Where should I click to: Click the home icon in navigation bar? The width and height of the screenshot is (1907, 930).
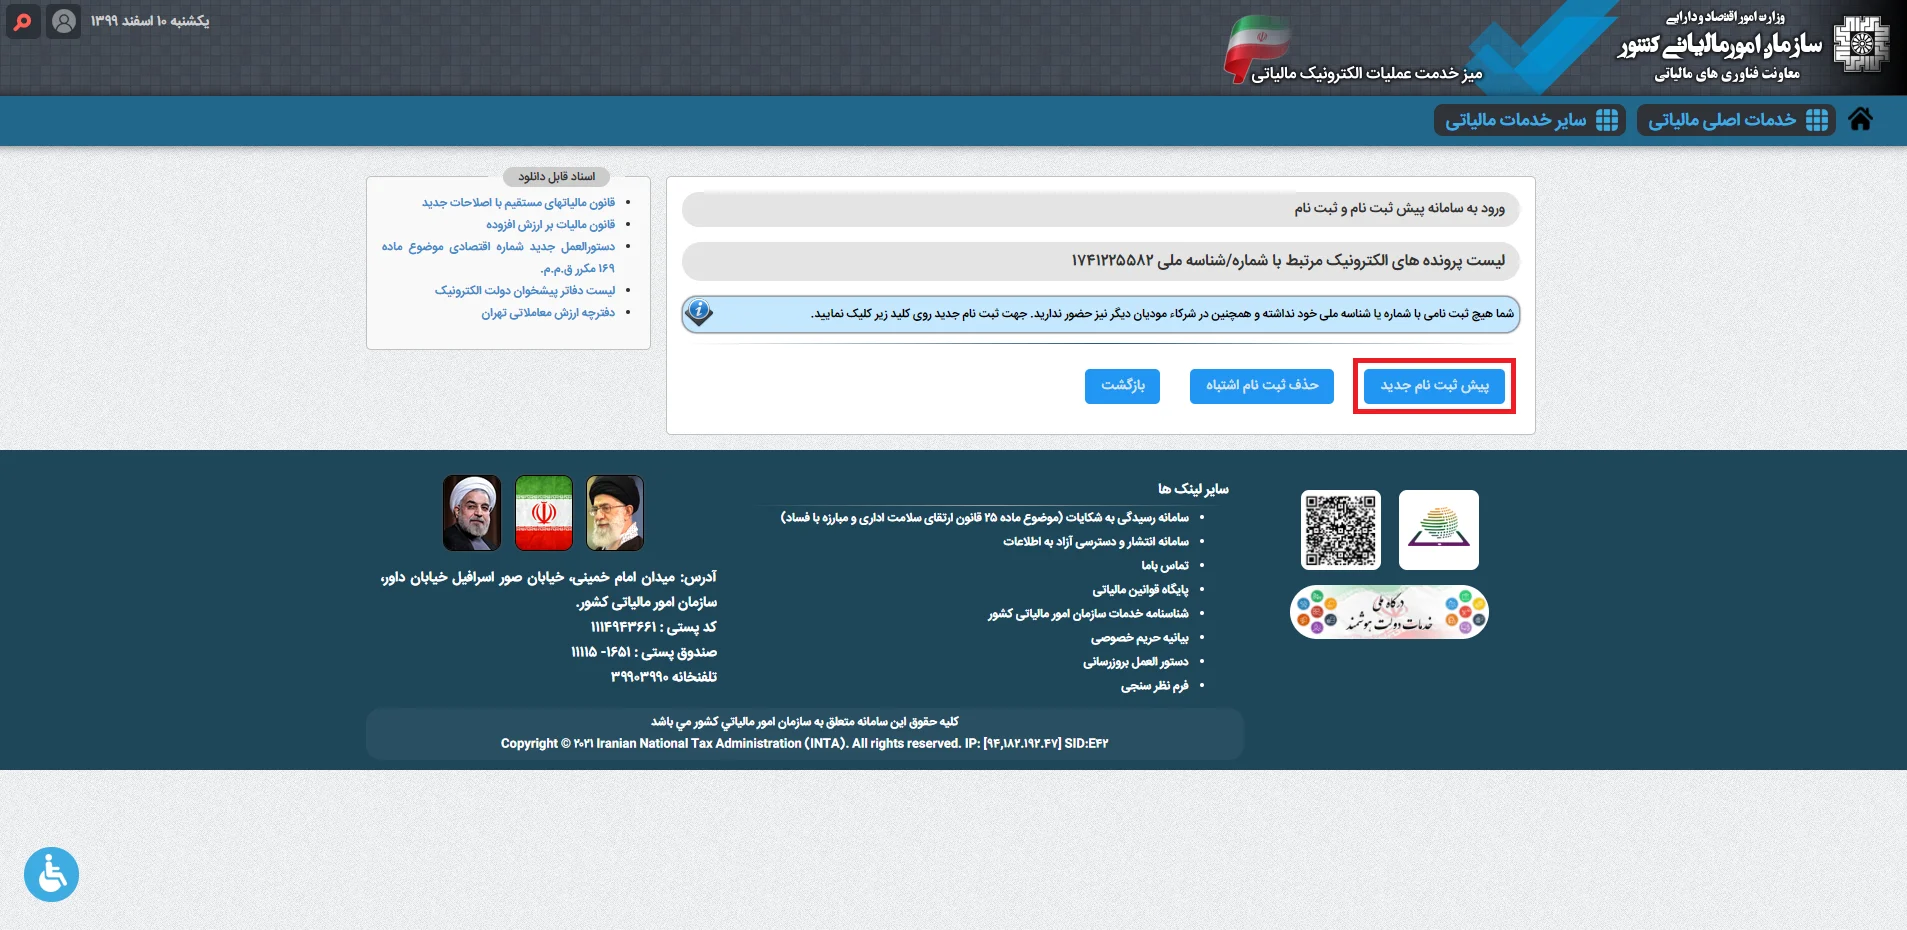click(x=1860, y=120)
